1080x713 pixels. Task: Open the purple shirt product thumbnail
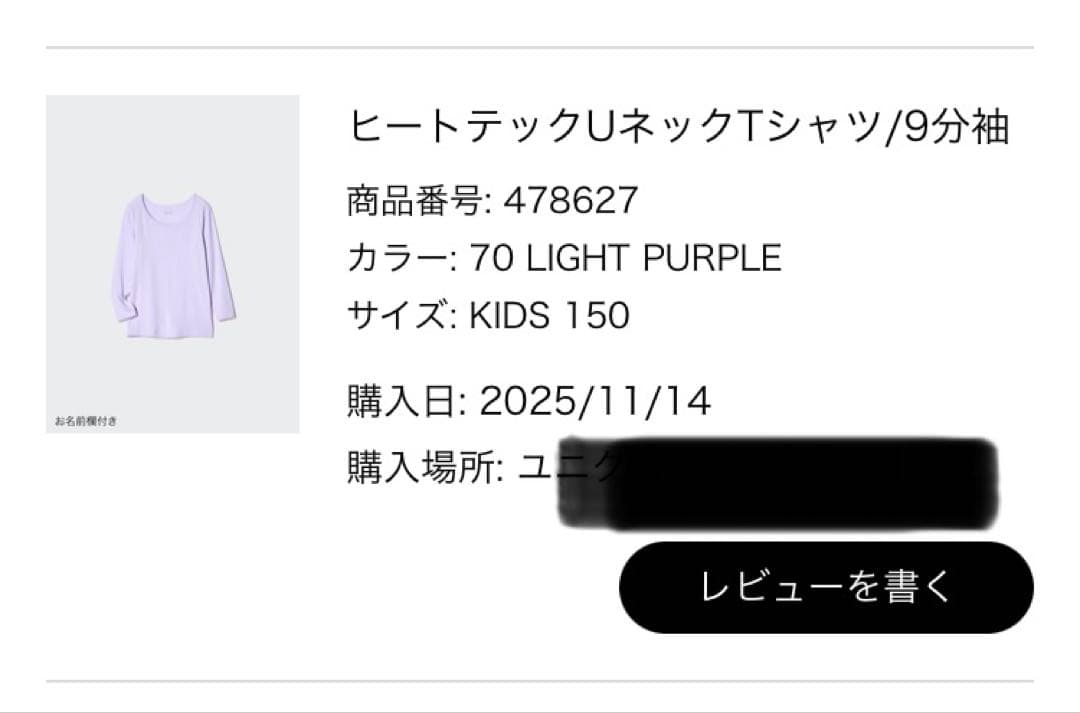click(172, 264)
